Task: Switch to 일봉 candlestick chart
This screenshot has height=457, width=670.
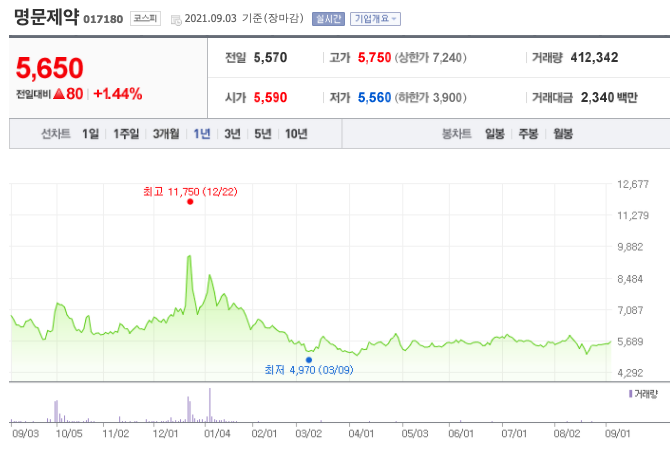Action: pos(495,134)
